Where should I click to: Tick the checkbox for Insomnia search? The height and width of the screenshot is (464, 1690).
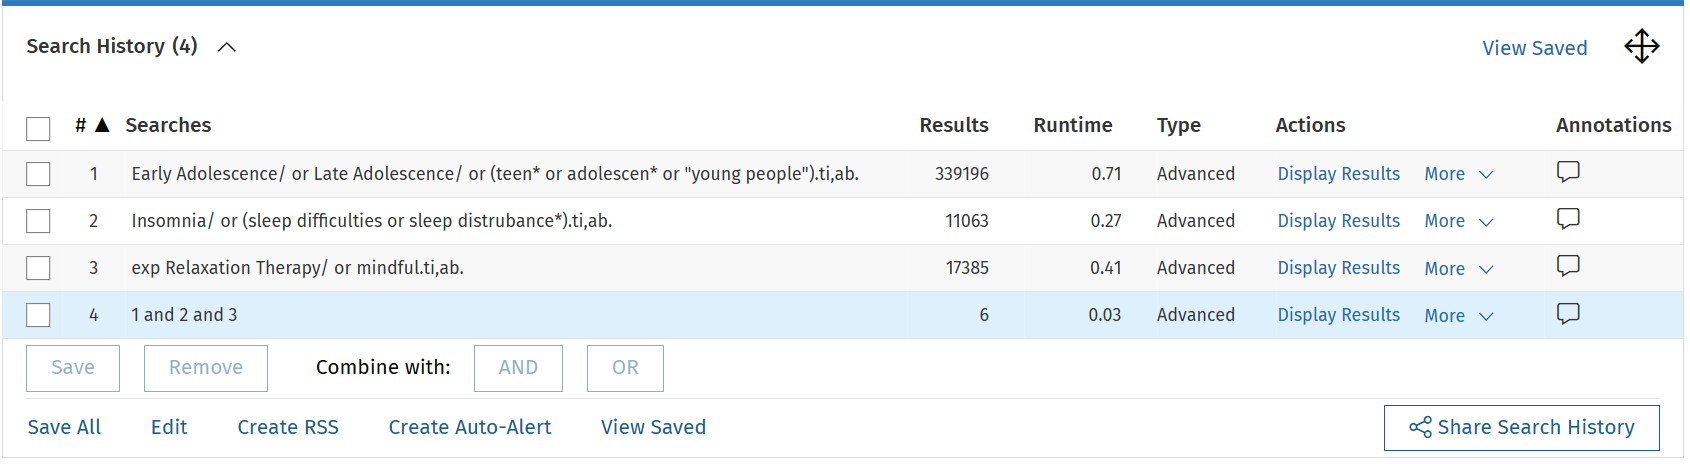pos(38,221)
